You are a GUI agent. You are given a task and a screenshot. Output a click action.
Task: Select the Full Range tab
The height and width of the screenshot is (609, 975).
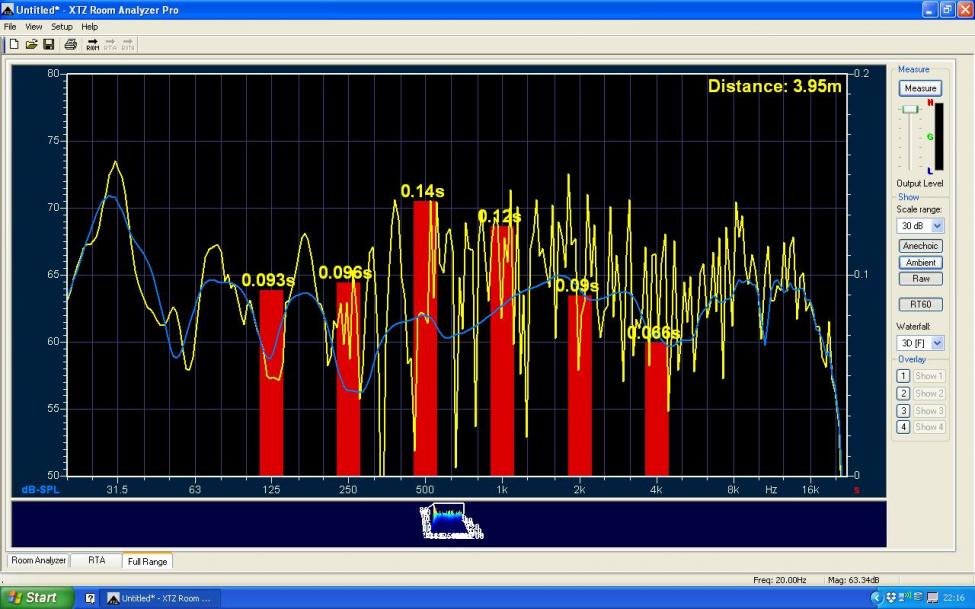click(x=147, y=561)
